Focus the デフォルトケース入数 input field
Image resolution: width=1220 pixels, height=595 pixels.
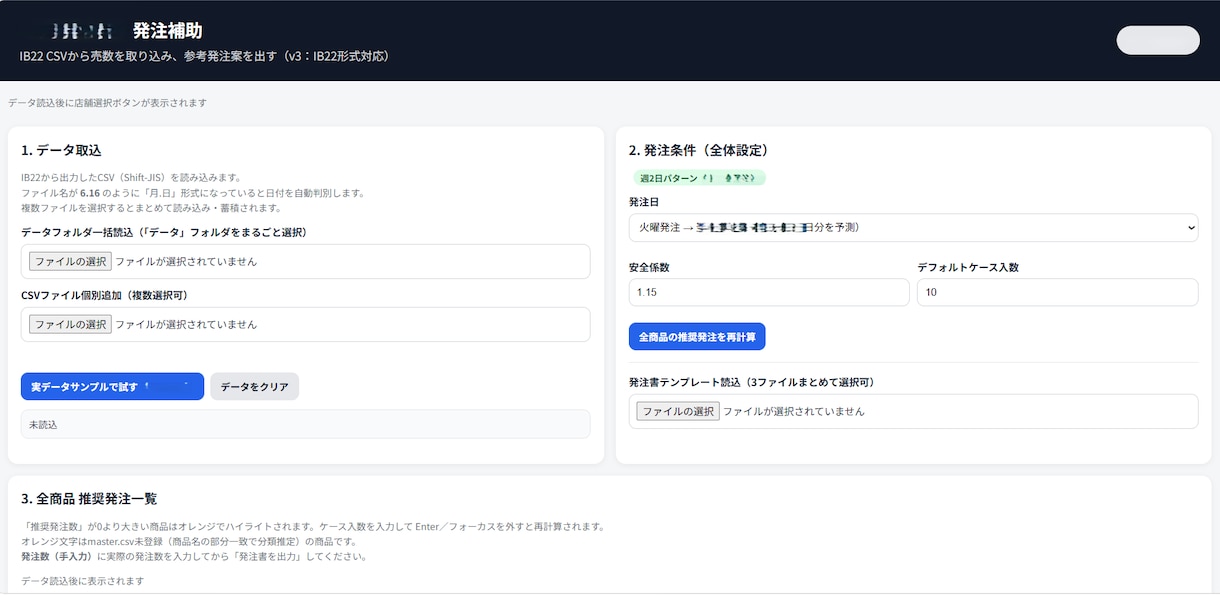pyautogui.click(x=1057, y=292)
